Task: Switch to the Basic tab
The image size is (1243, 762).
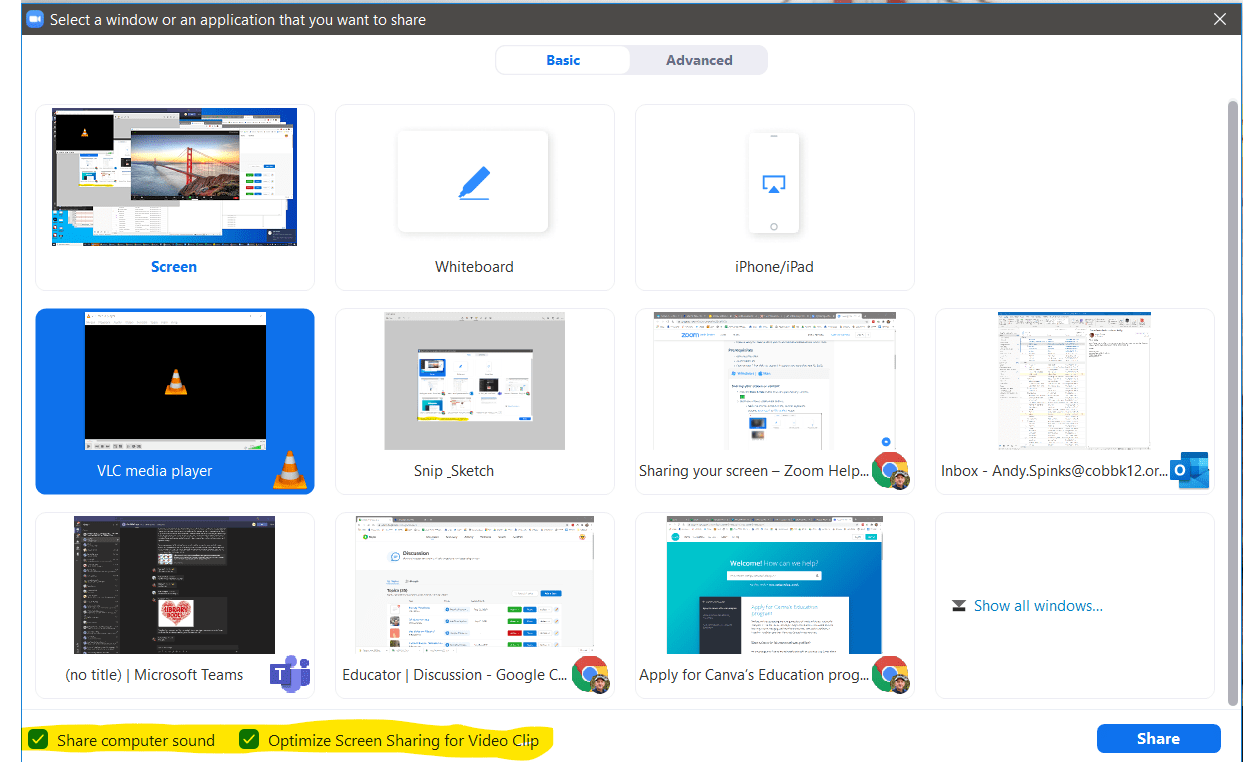Action: pos(563,60)
